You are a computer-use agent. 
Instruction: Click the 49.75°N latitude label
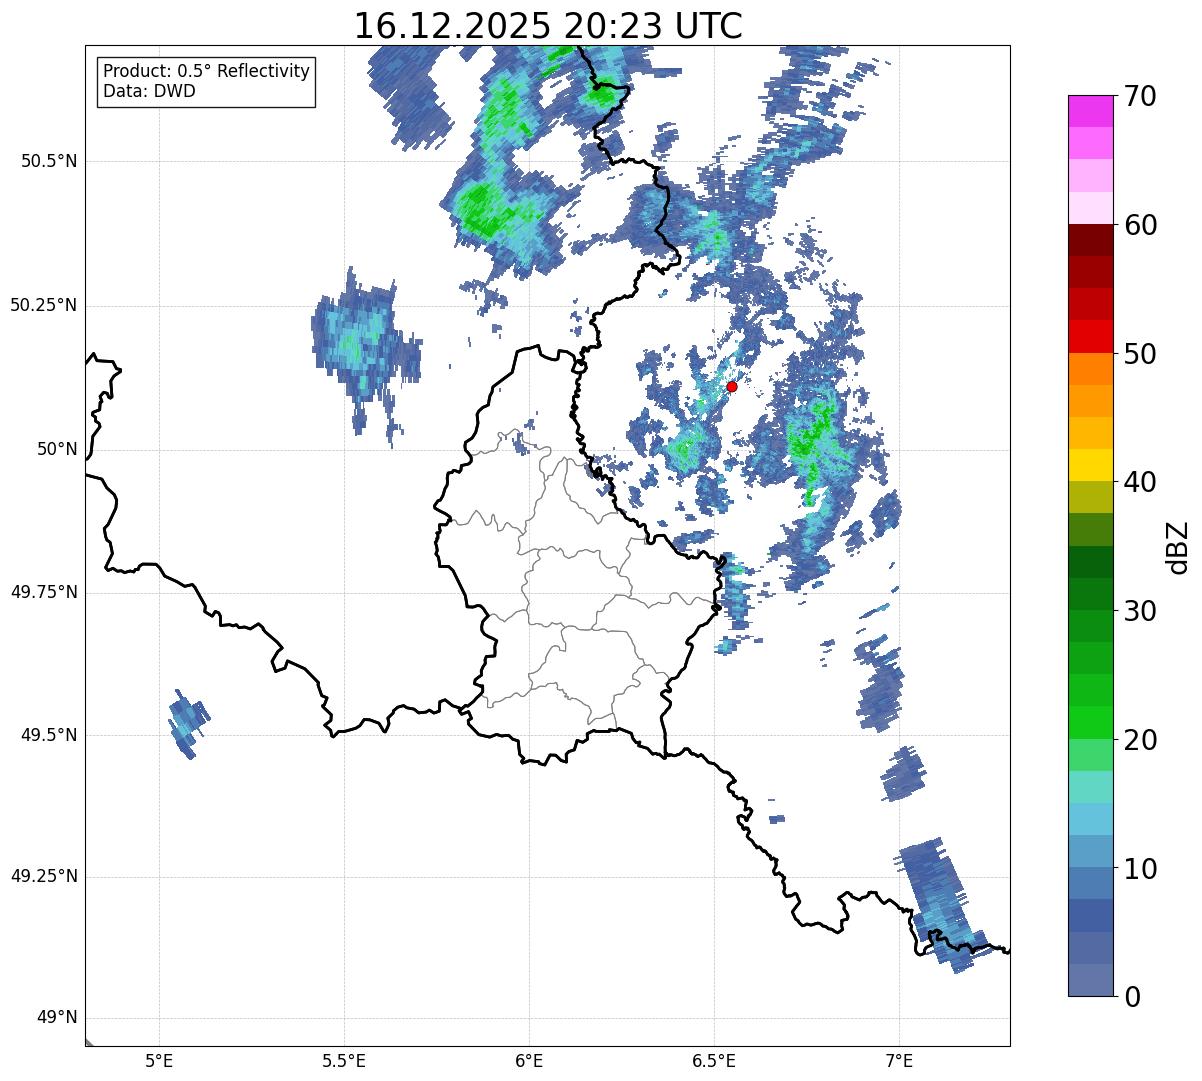click(44, 593)
